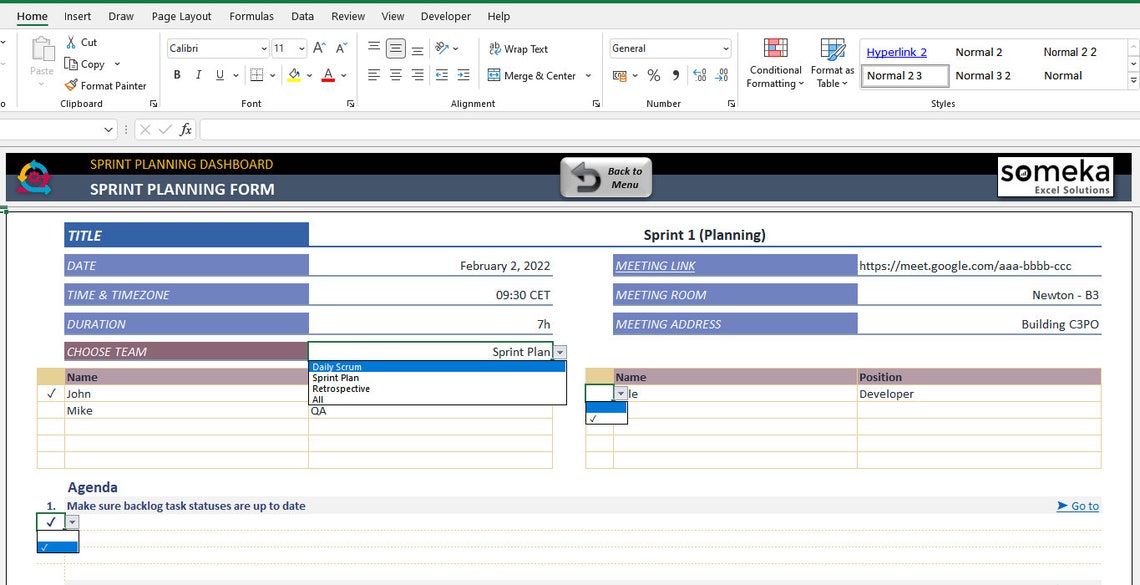Screen dimensions: 1140x585
Task: Open the Fill Color swatch picker
Action: pos(307,75)
